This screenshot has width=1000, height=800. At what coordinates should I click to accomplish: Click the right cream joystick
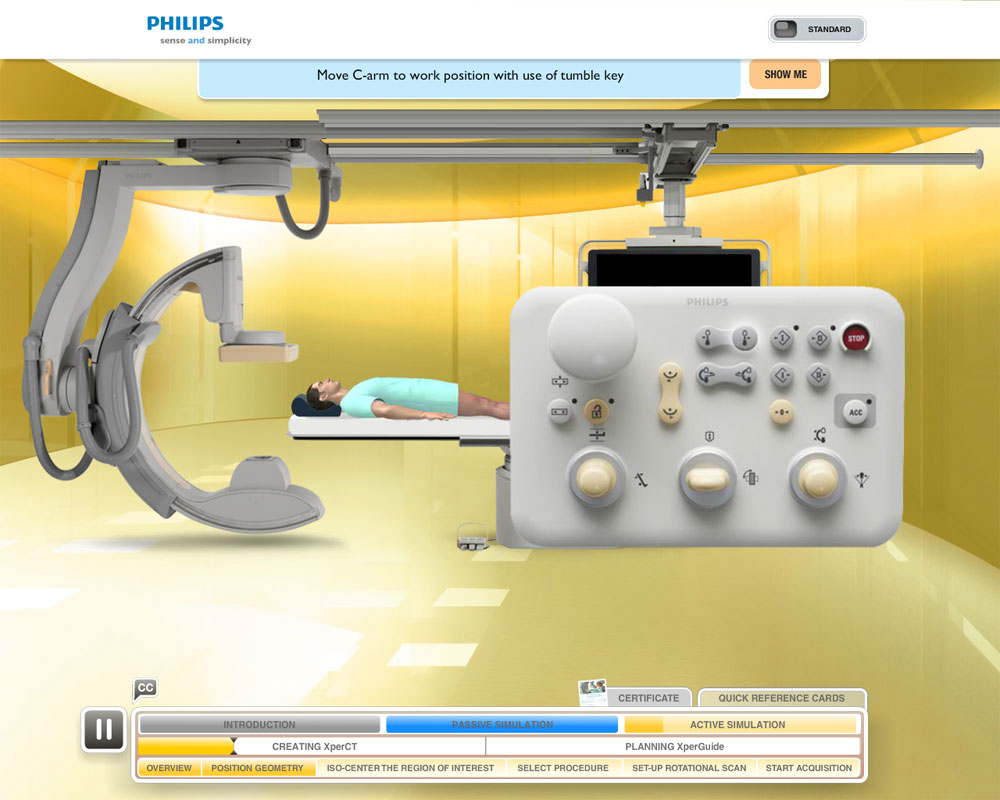[818, 478]
